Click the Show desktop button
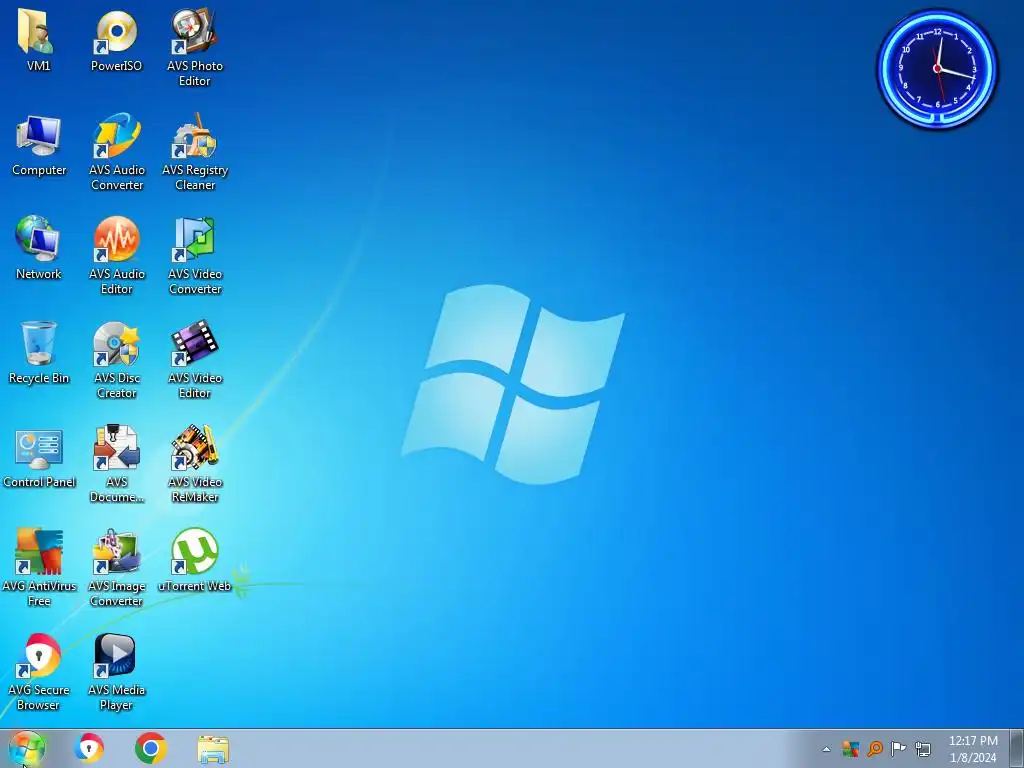Screen dimensions: 1024x768 pos(1017,748)
